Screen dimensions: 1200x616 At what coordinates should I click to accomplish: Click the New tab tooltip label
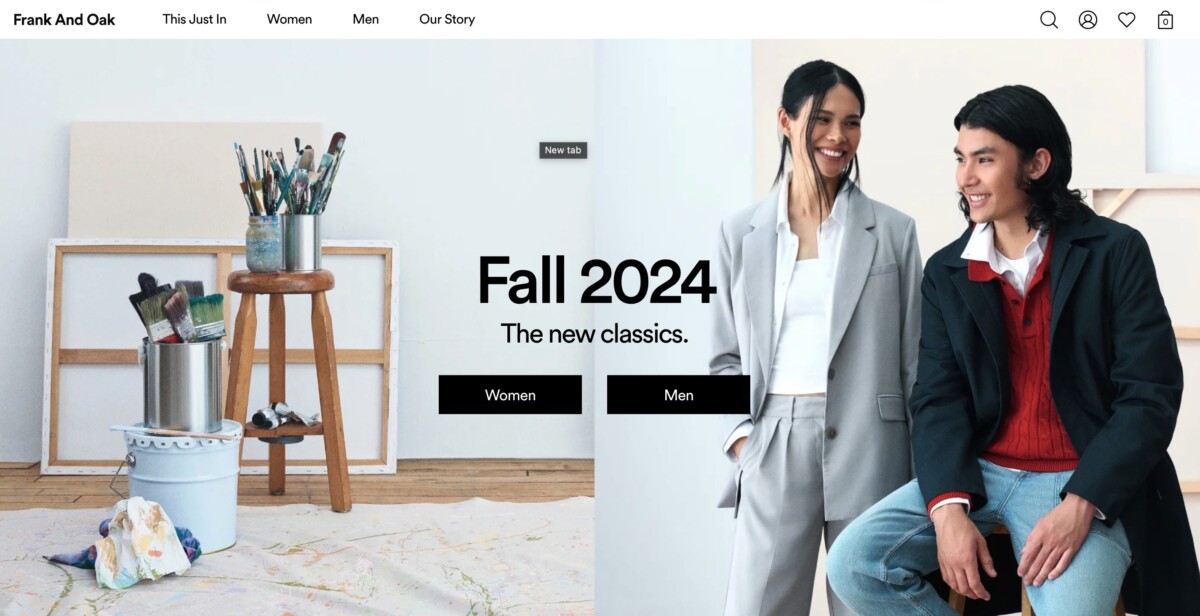[x=563, y=150]
